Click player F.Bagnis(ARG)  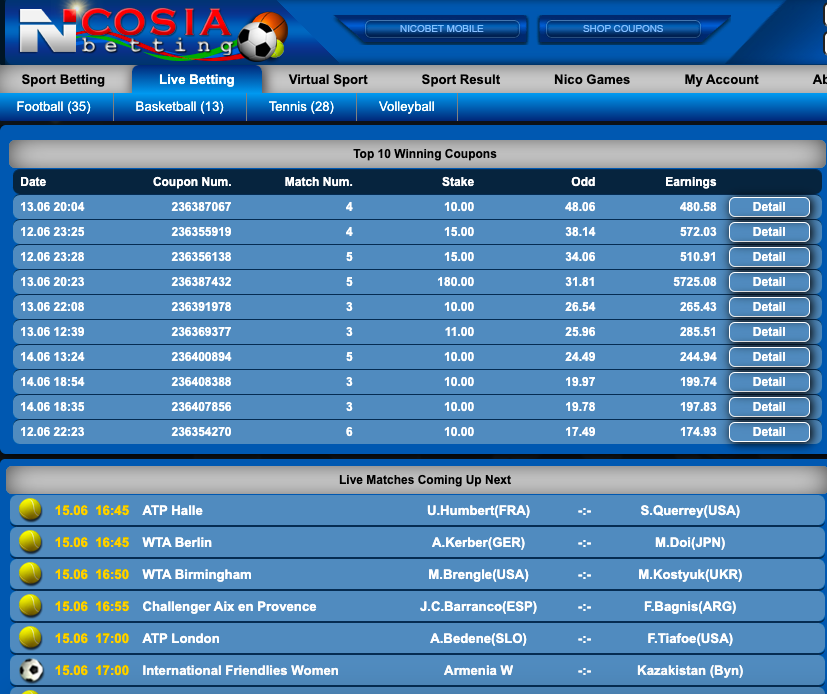[x=690, y=606]
